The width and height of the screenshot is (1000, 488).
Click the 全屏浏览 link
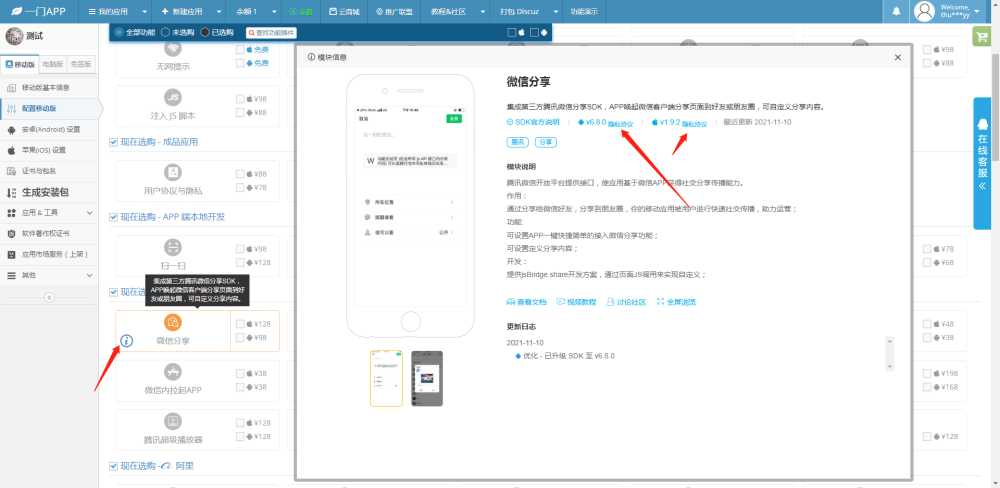(x=676, y=301)
